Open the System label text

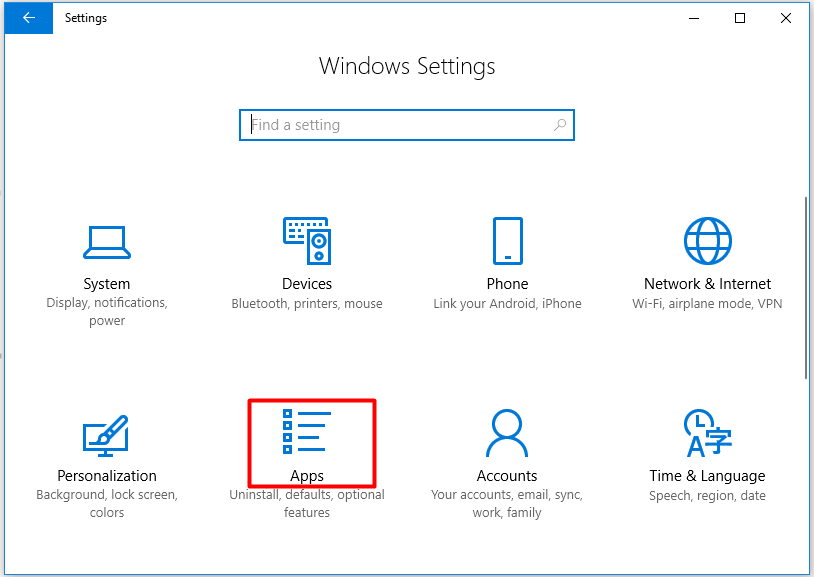tap(106, 284)
